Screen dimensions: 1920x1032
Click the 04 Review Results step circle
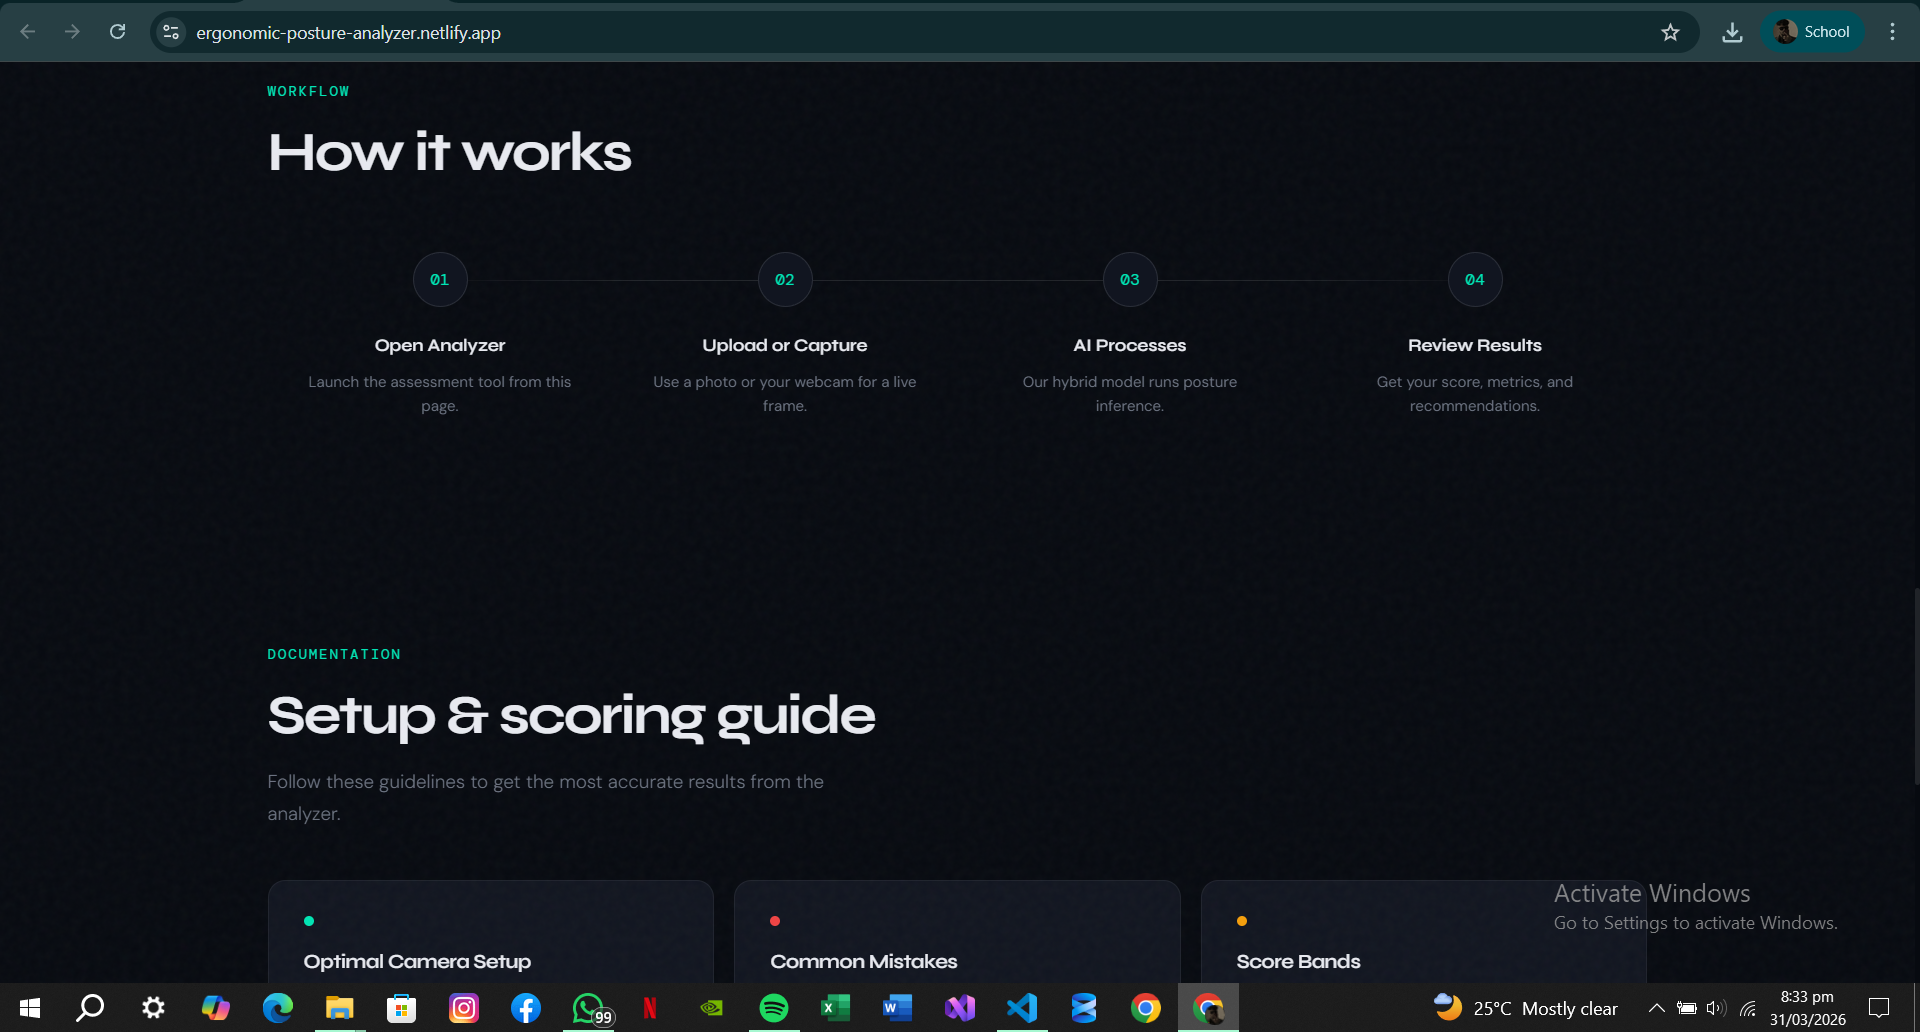[1475, 280]
